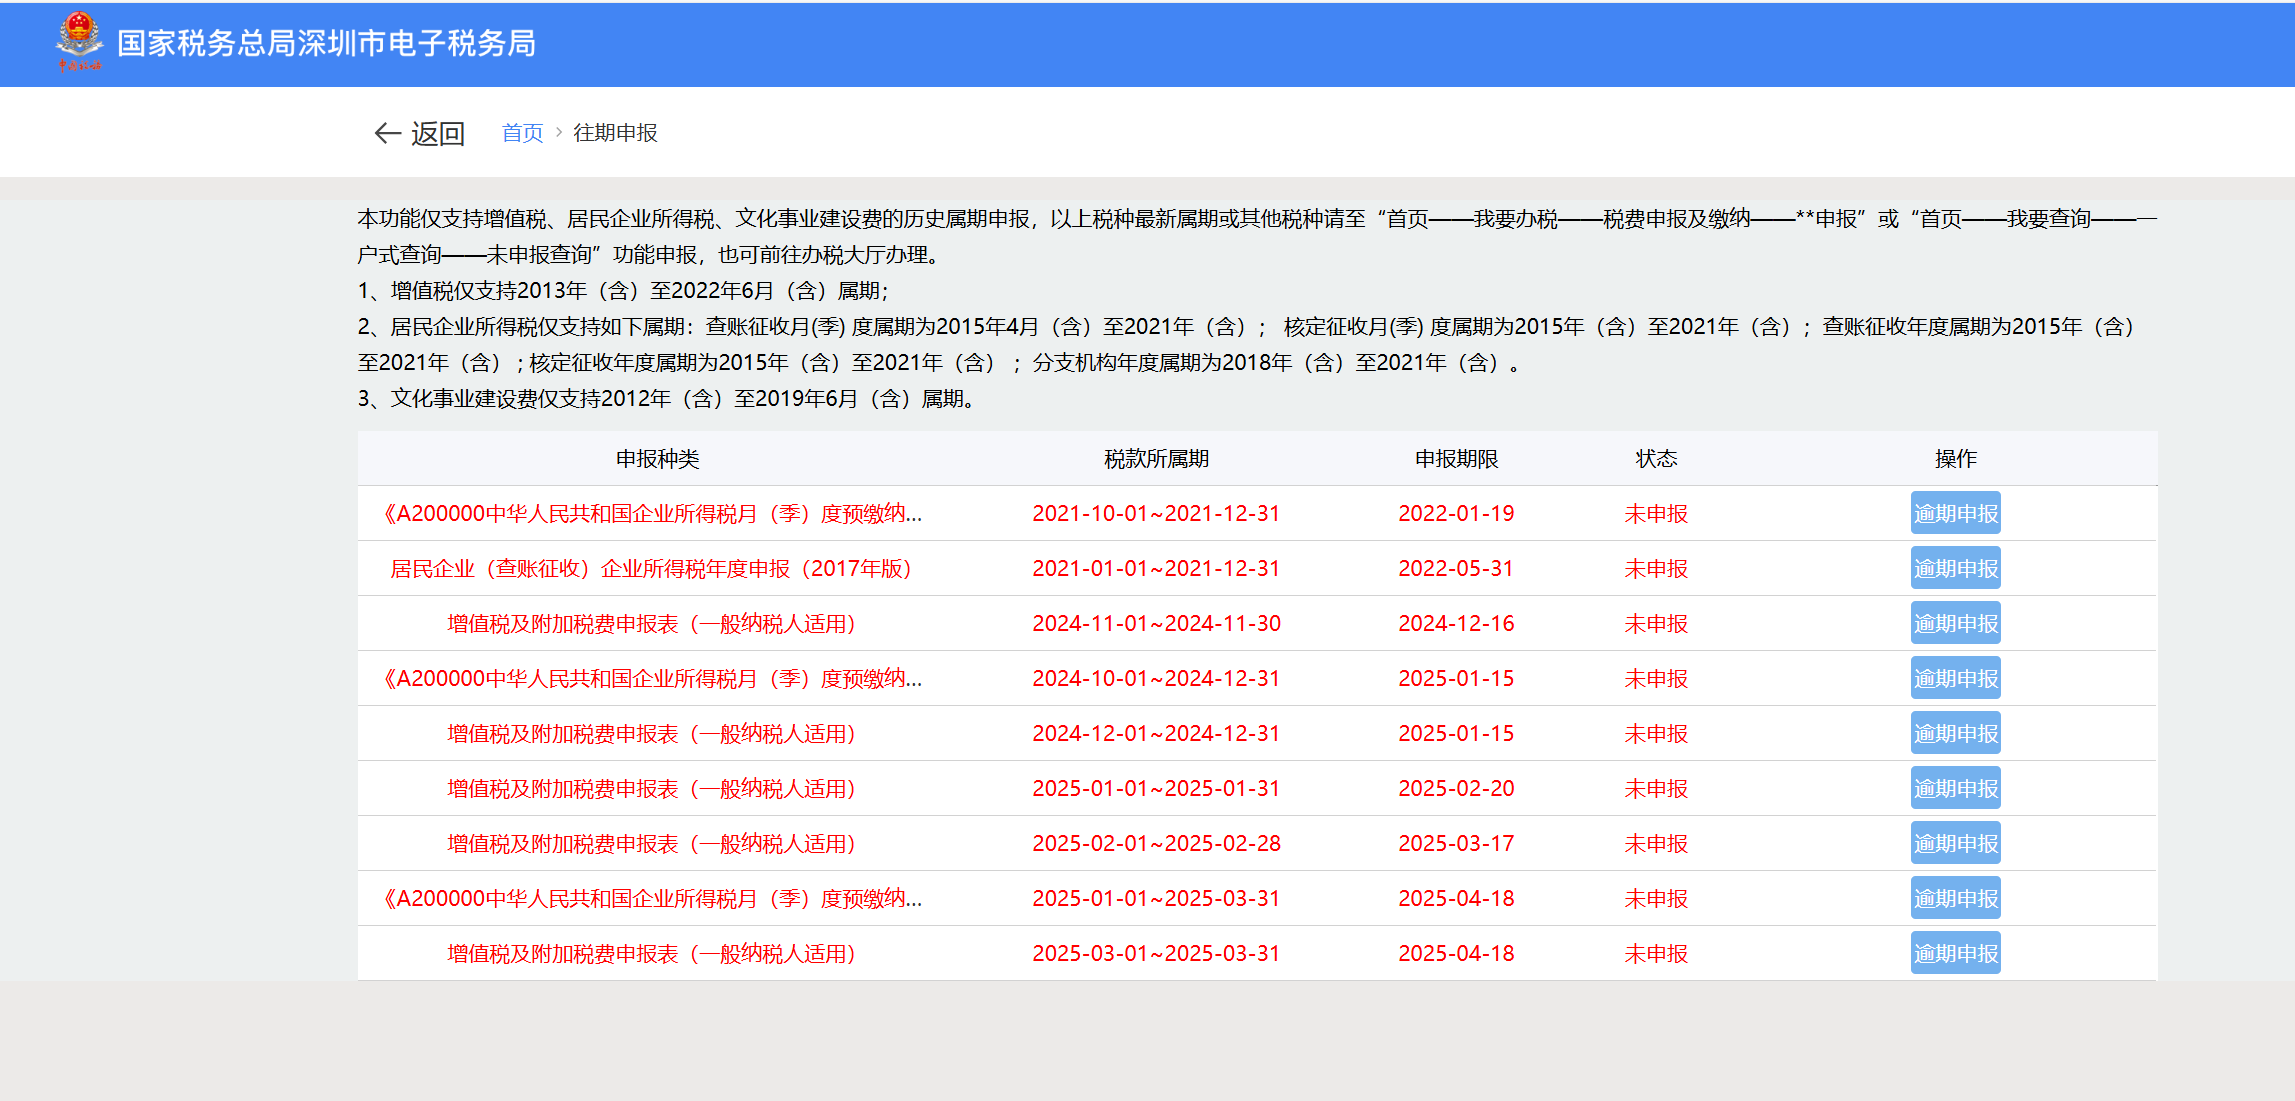Click note 3 about 文化事业建设费
Image resolution: width=2295 pixels, height=1101 pixels.
coord(667,398)
